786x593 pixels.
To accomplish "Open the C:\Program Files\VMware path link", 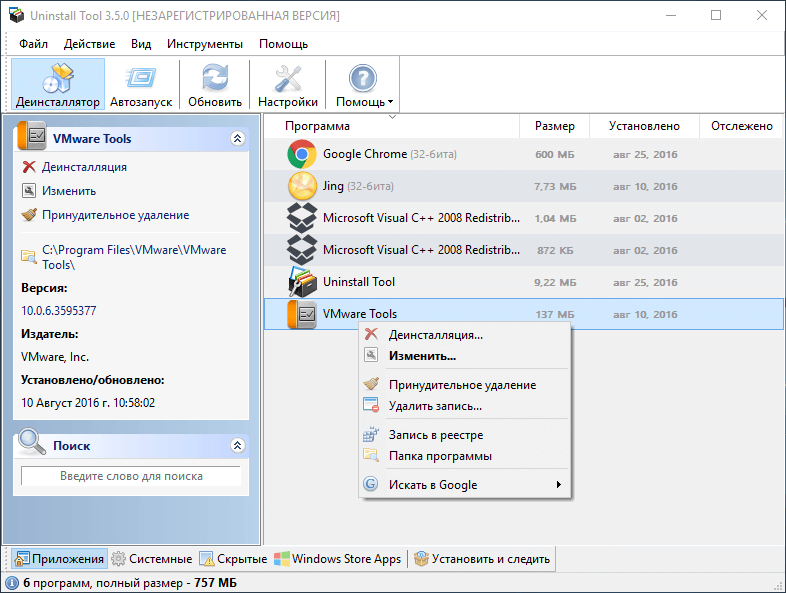I will click(x=134, y=257).
